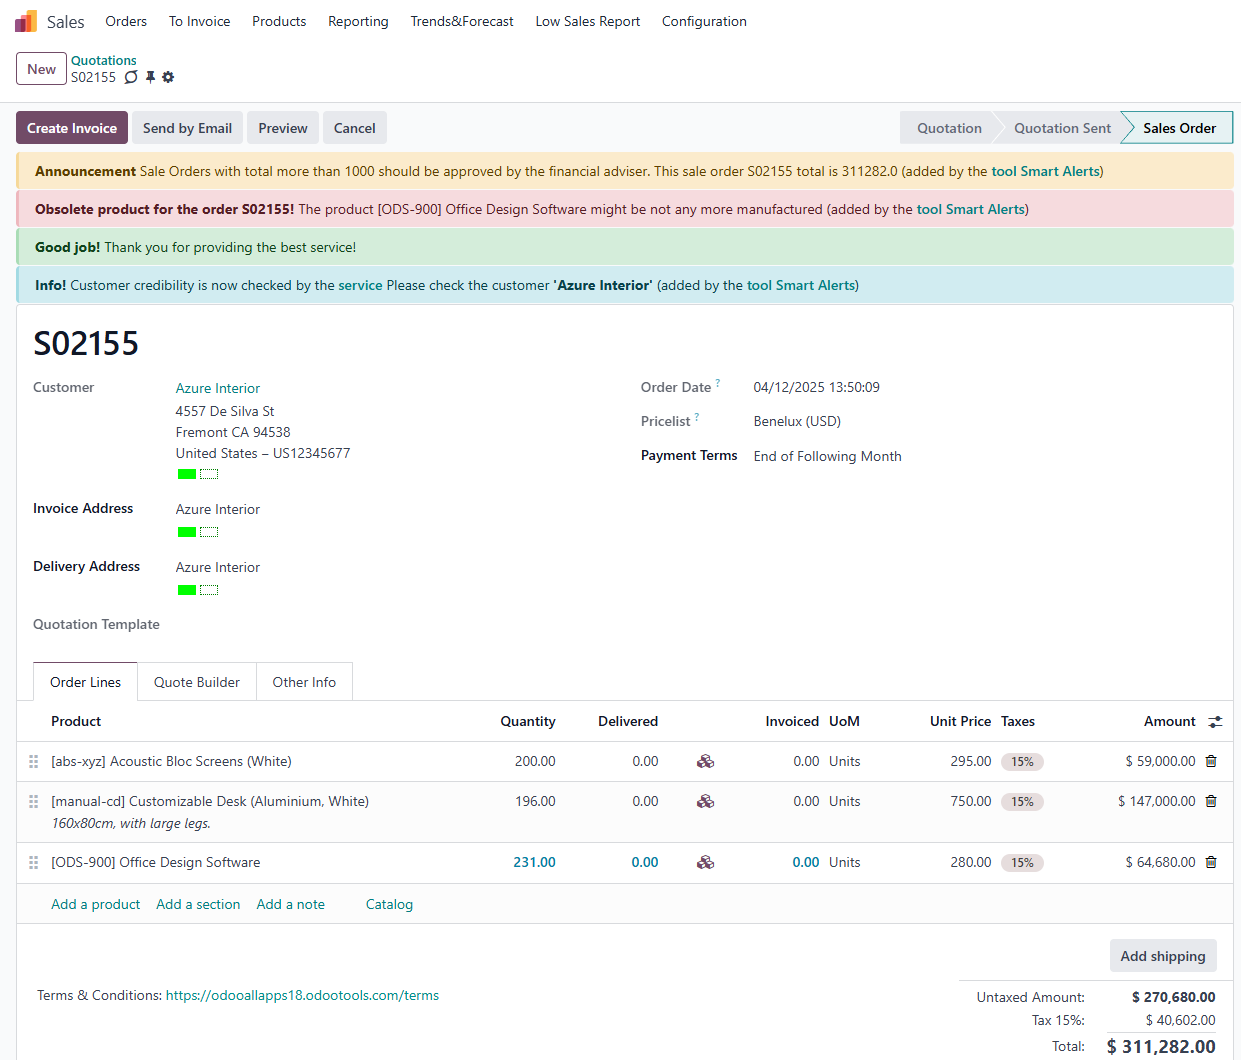Click the Pricelist help question mark
The image size is (1241, 1060).
pos(697,417)
